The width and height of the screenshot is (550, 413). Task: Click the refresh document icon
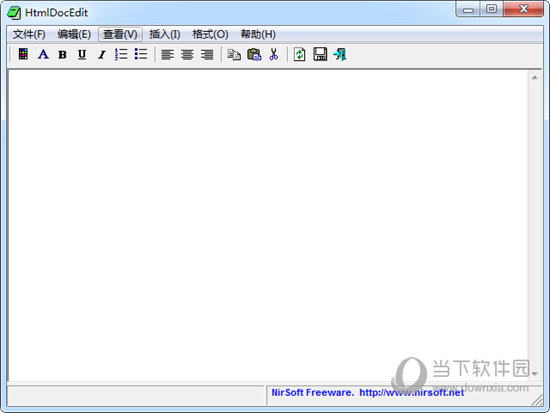coord(299,54)
